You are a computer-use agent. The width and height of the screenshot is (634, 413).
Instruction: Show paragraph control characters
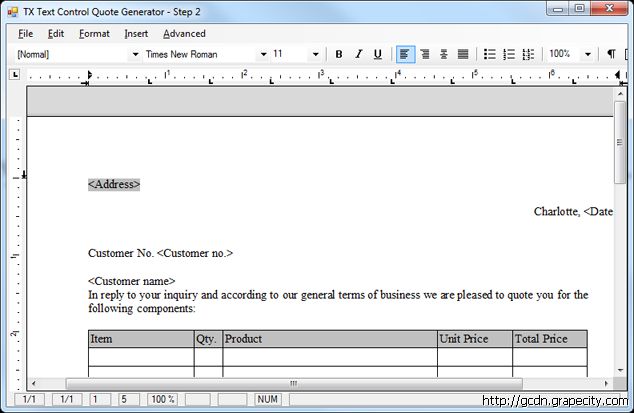(x=611, y=54)
